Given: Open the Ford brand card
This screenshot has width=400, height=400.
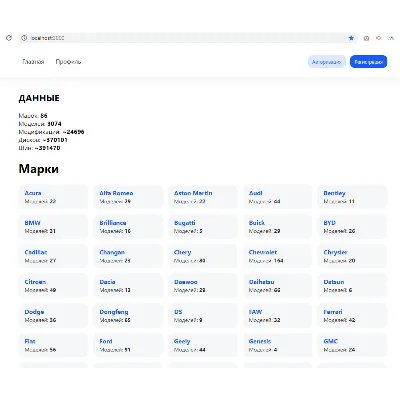Looking at the screenshot, I should tap(128, 345).
